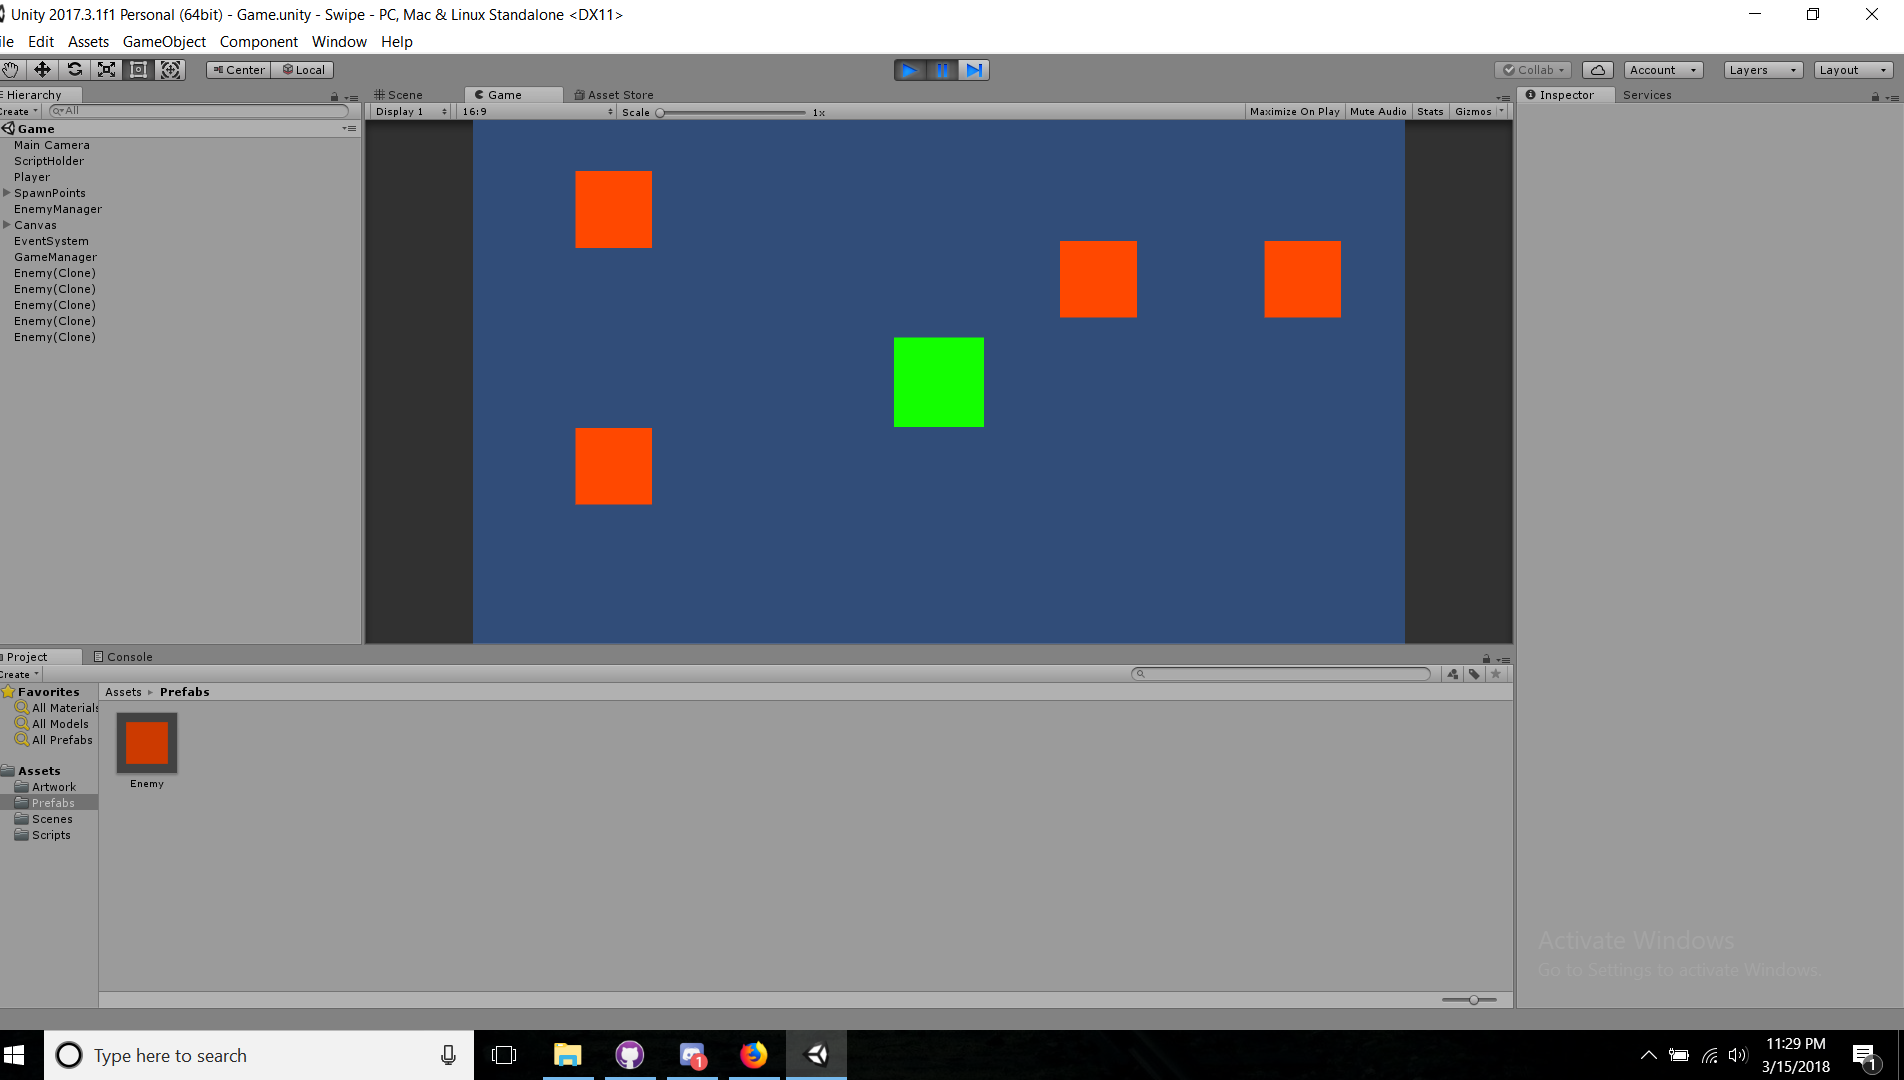This screenshot has height=1080, width=1904.
Task: Open the Window menu
Action: pos(339,42)
